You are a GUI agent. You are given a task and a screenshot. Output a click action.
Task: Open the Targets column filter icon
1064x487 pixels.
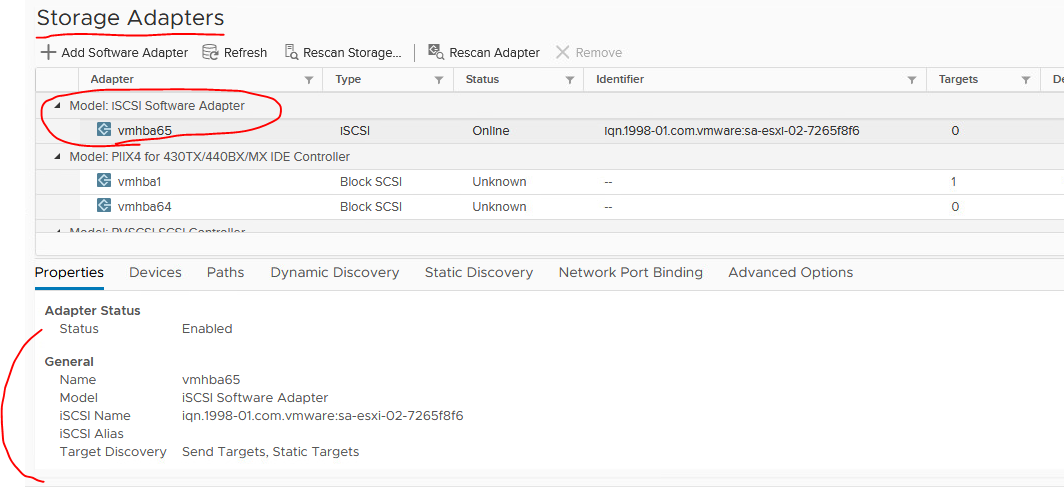(x=1026, y=80)
